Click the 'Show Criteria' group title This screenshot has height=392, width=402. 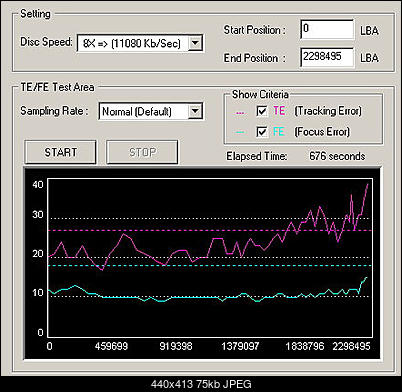tap(260, 94)
